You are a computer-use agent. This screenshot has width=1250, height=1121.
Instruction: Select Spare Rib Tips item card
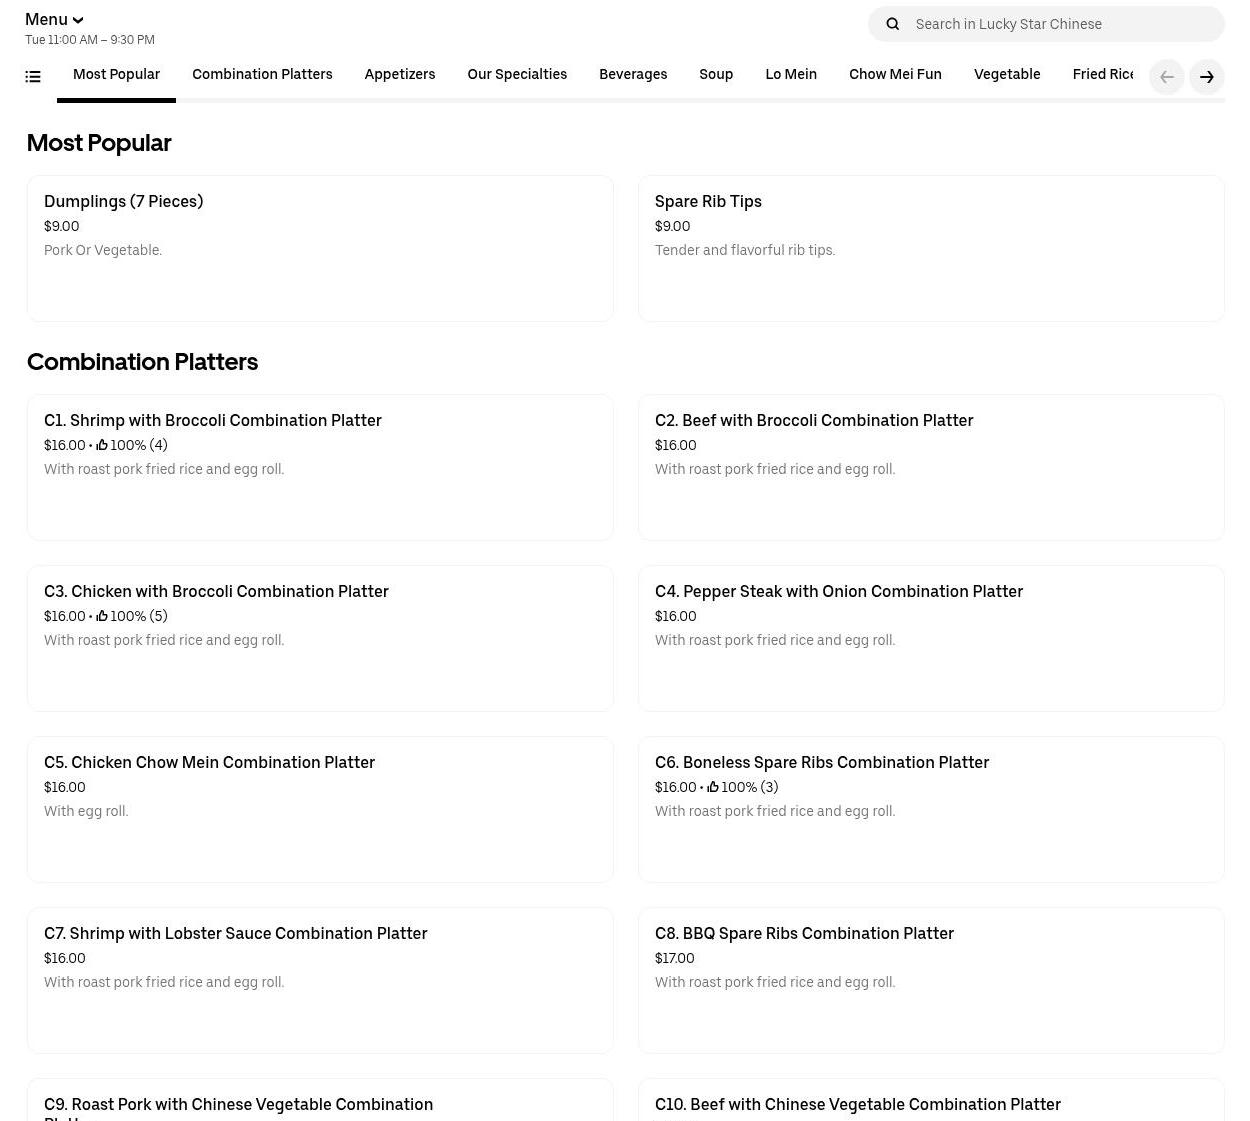point(930,248)
